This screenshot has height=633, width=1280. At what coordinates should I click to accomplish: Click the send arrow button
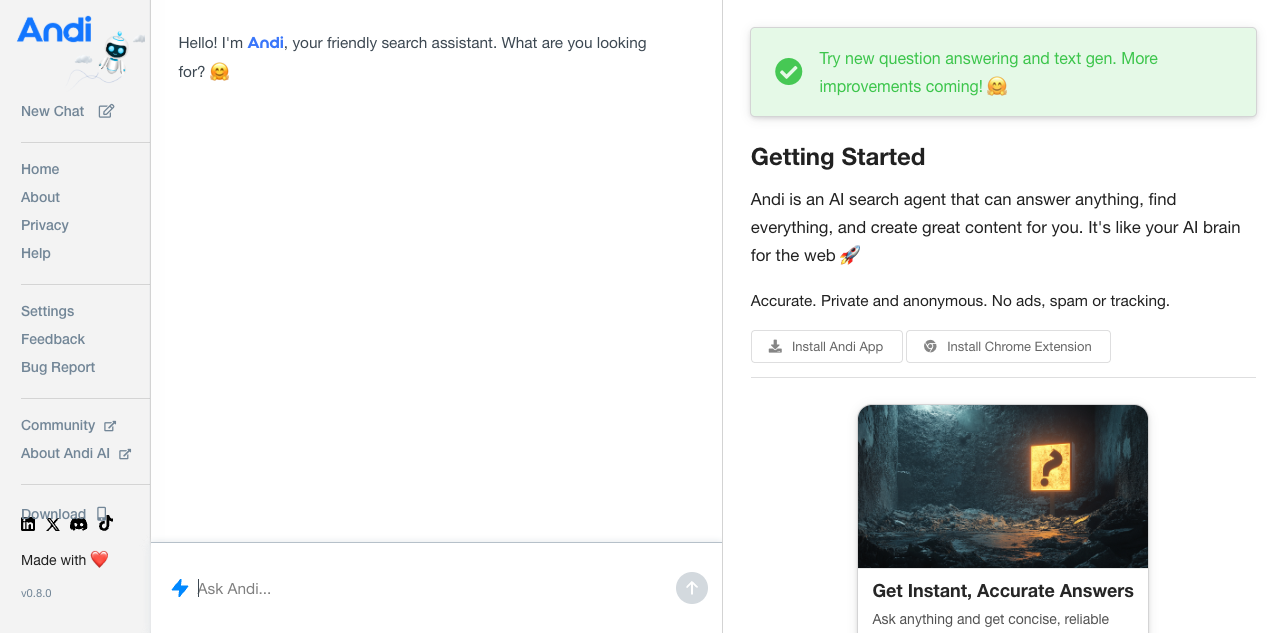point(692,588)
